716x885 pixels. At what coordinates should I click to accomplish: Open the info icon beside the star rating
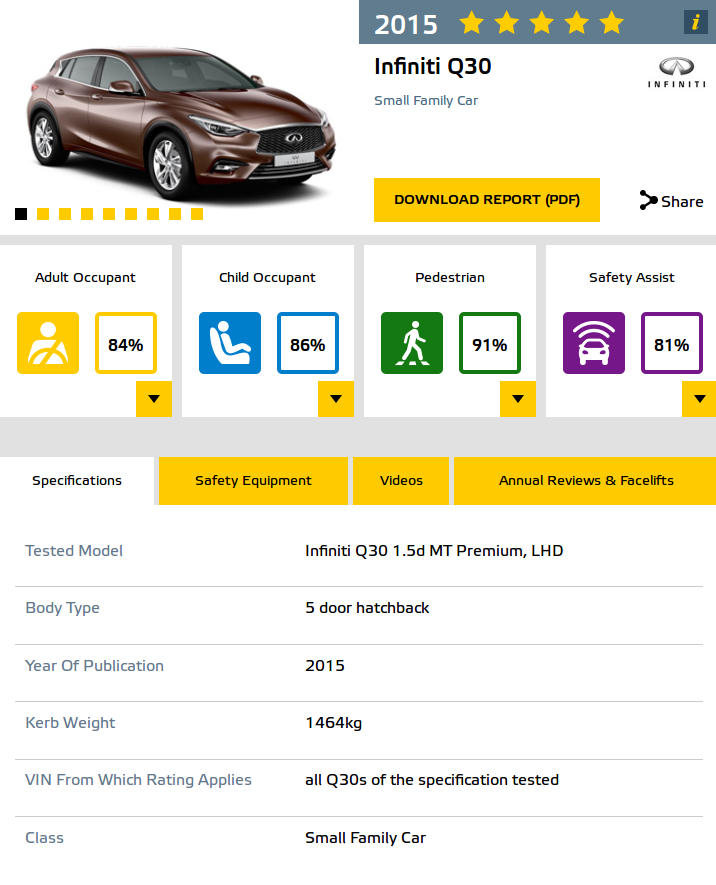695,23
